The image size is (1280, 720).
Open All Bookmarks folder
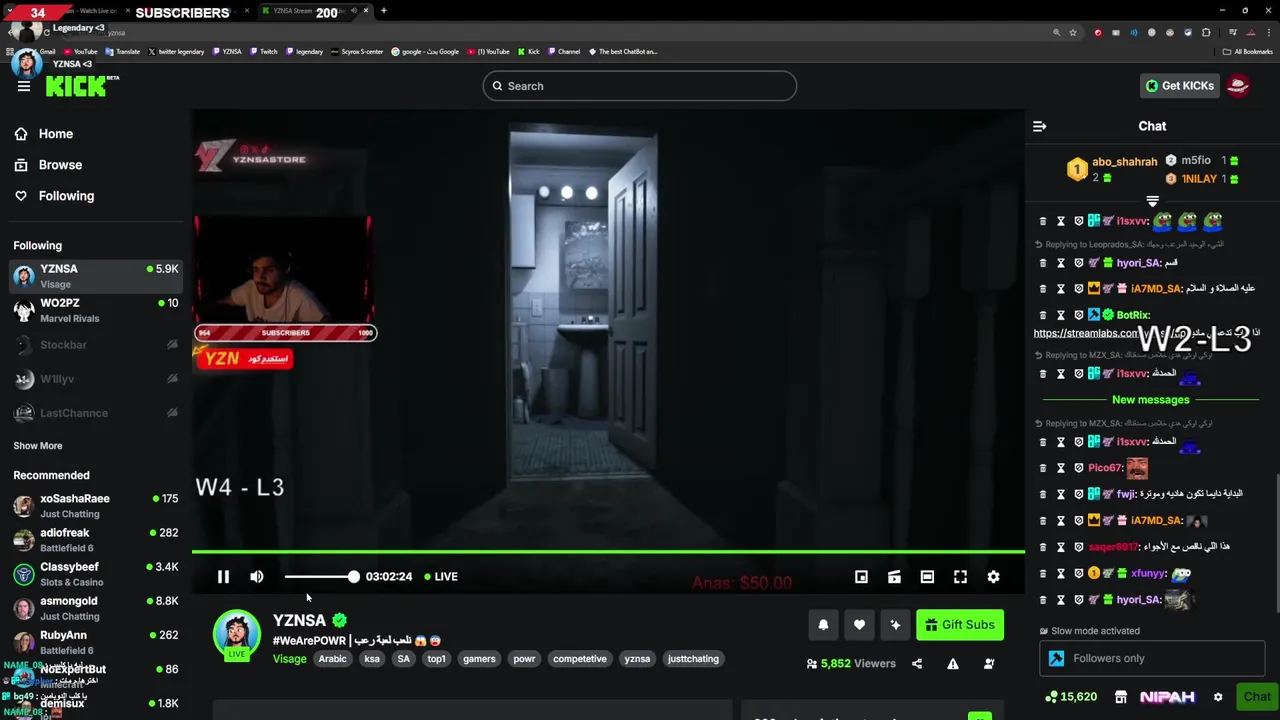tap(1247, 51)
